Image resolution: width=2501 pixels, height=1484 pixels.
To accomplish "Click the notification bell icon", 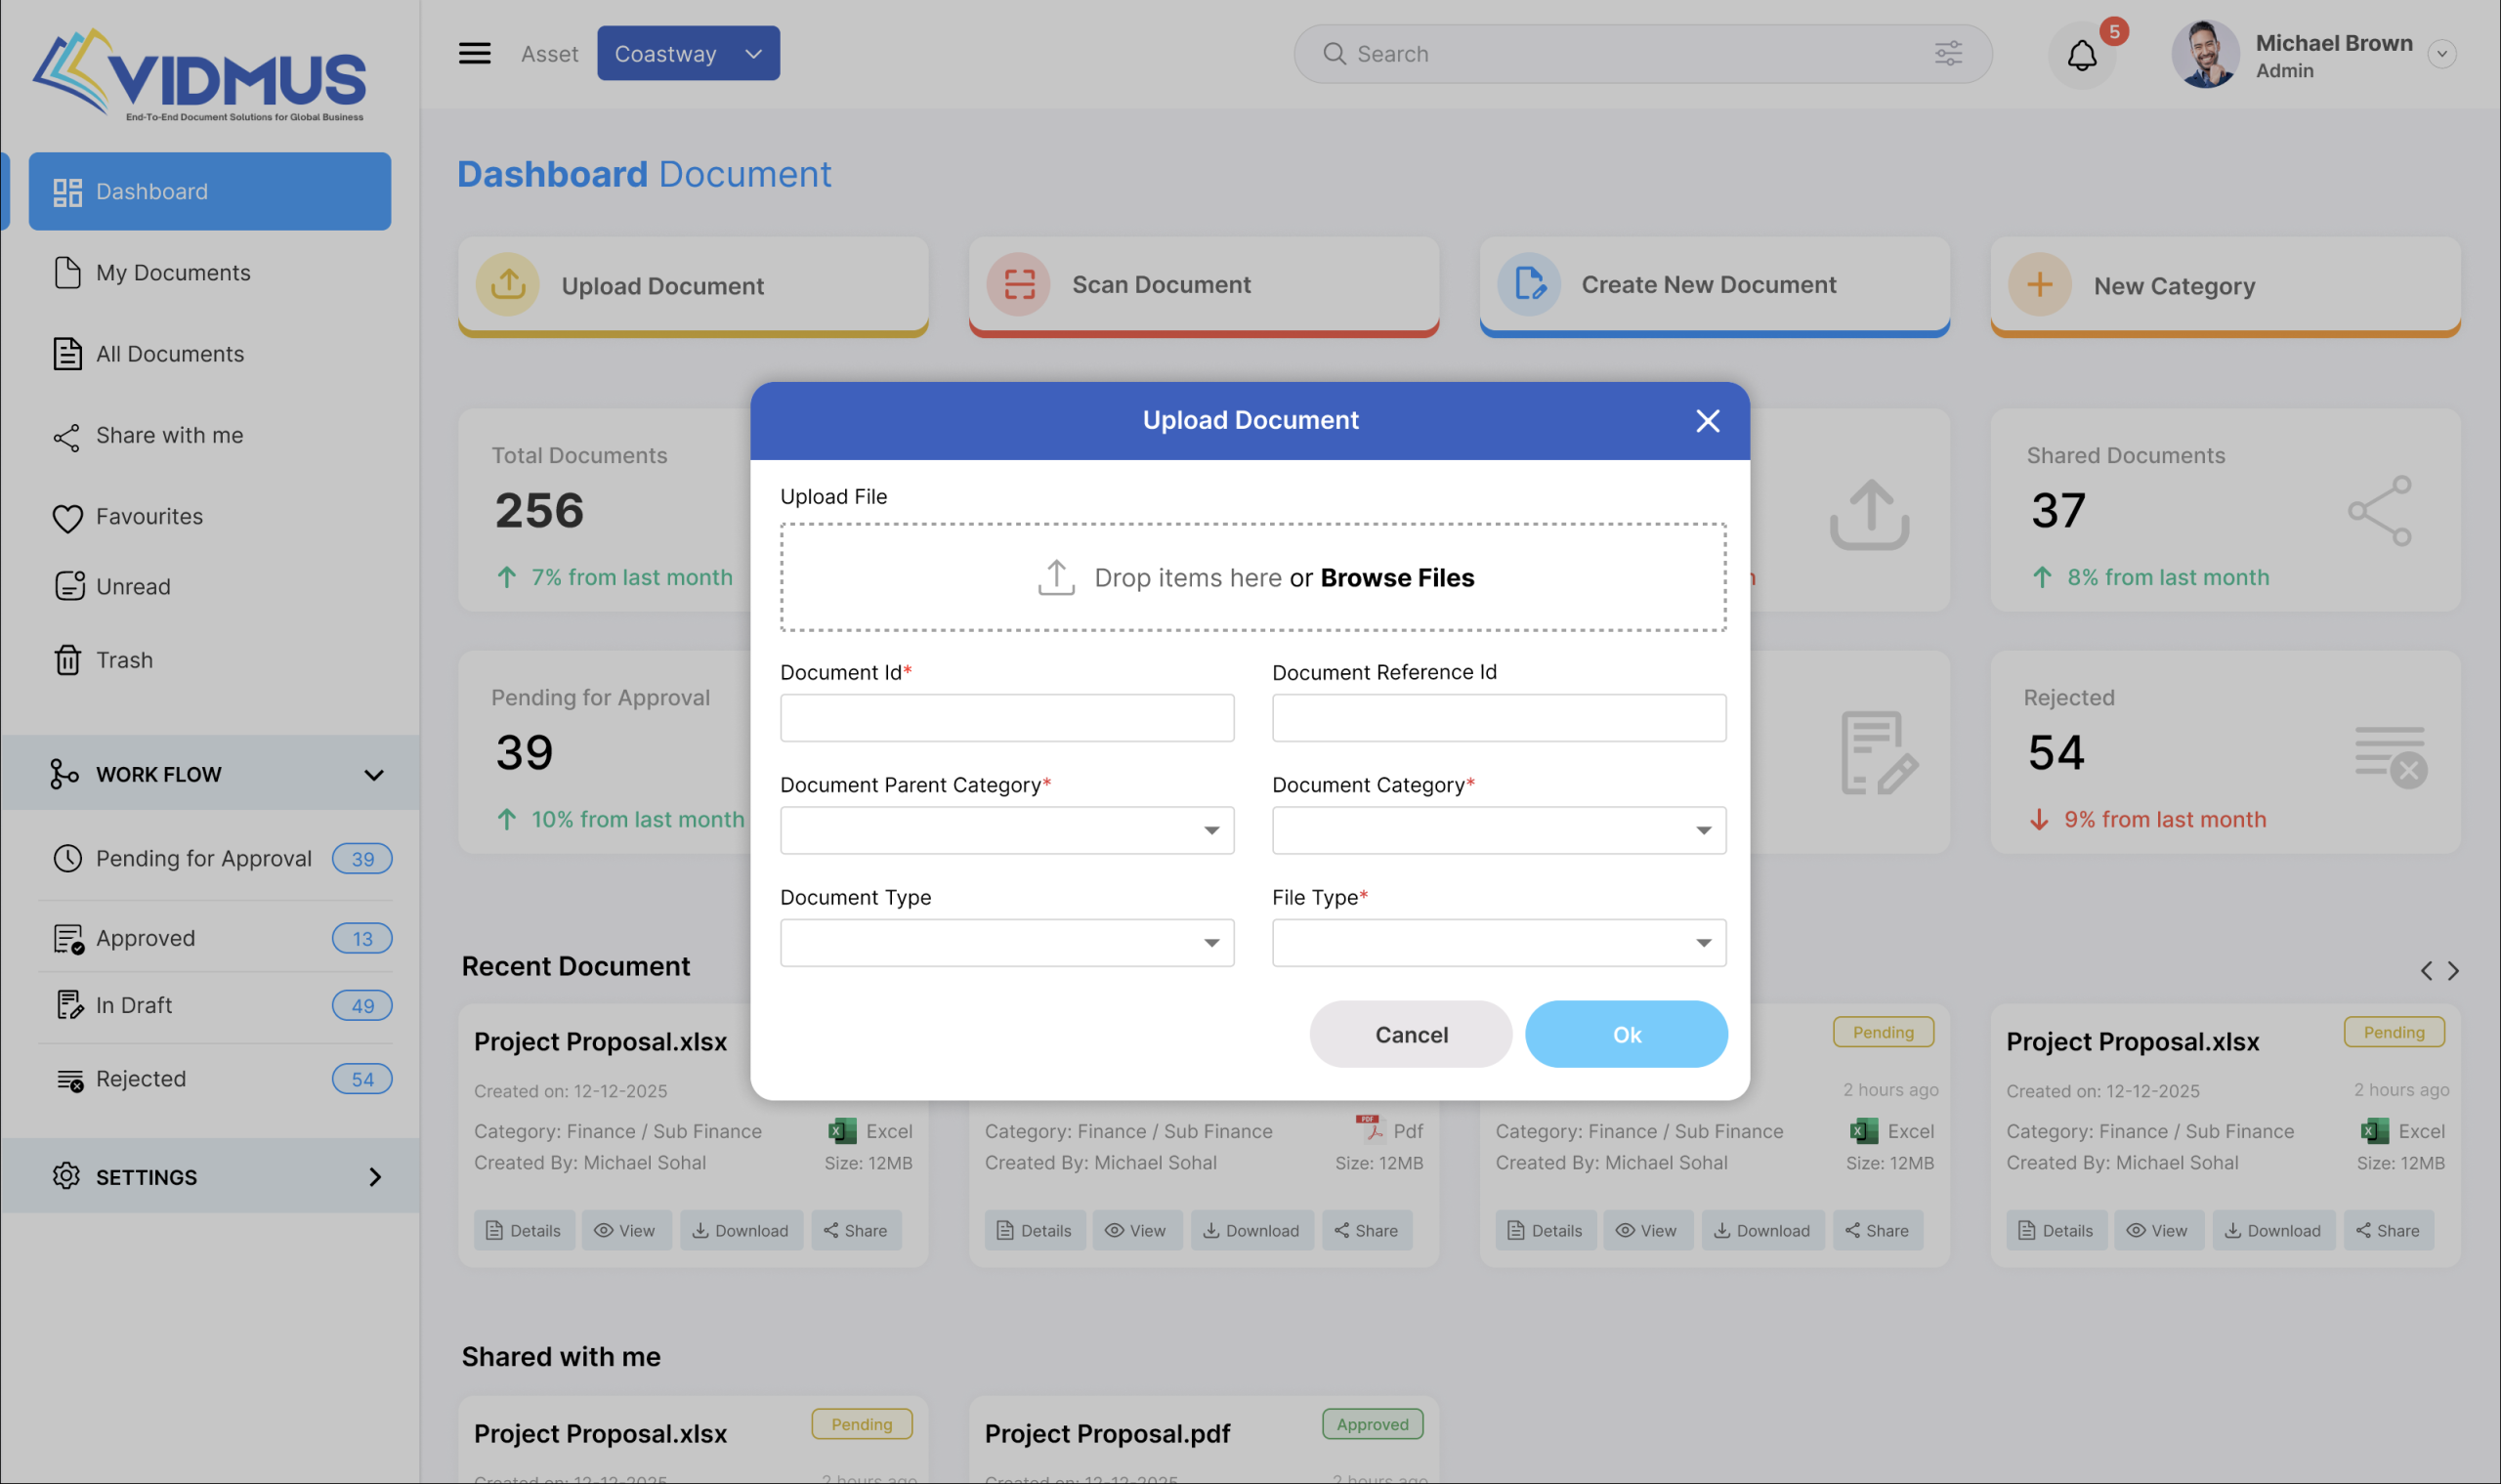I will tap(2081, 55).
